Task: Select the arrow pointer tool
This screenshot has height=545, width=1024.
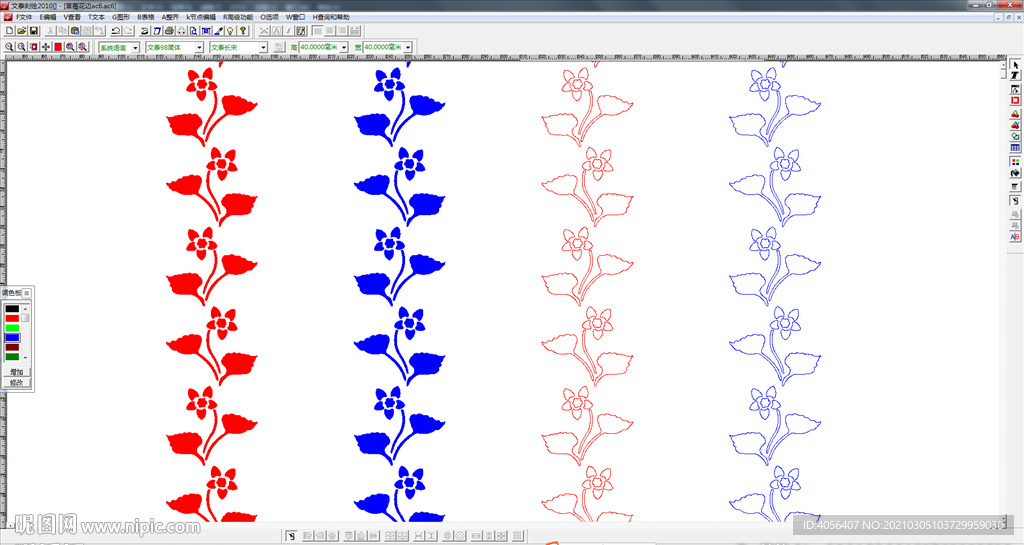Action: [x=1015, y=65]
